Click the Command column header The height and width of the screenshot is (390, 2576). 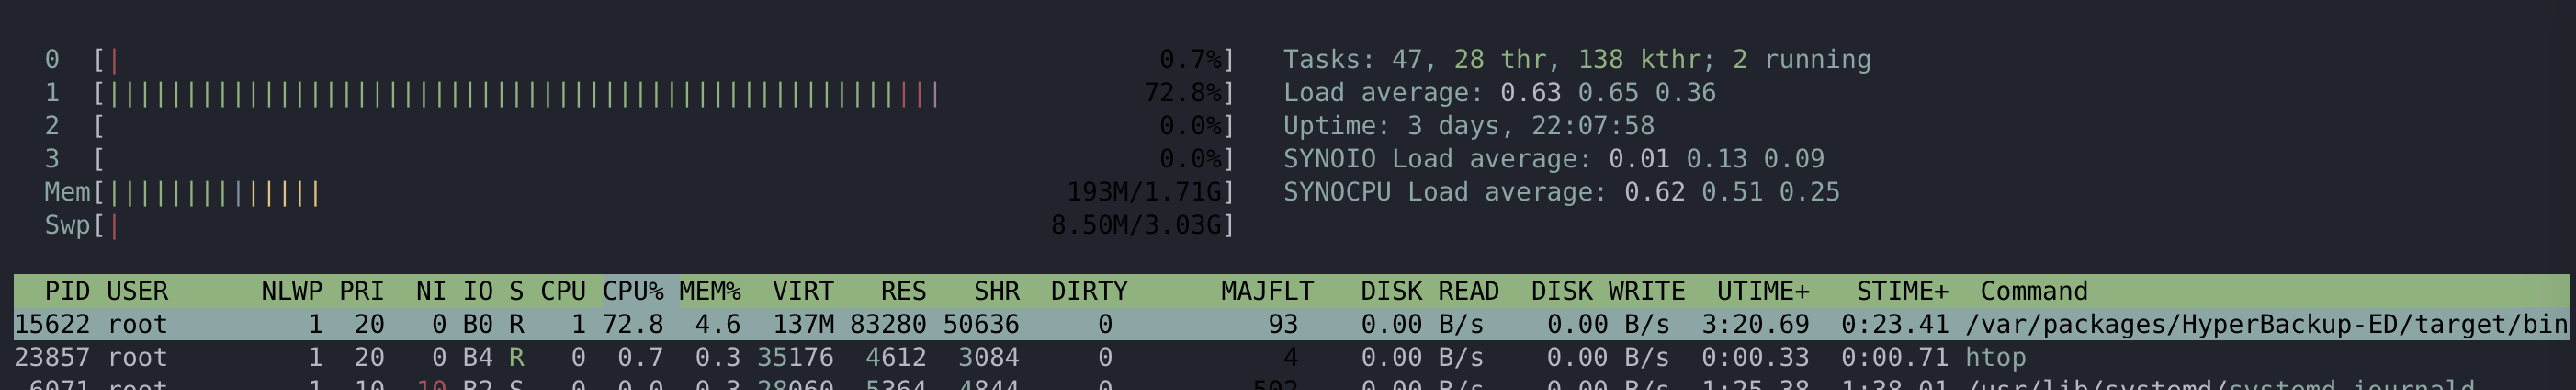point(2034,291)
